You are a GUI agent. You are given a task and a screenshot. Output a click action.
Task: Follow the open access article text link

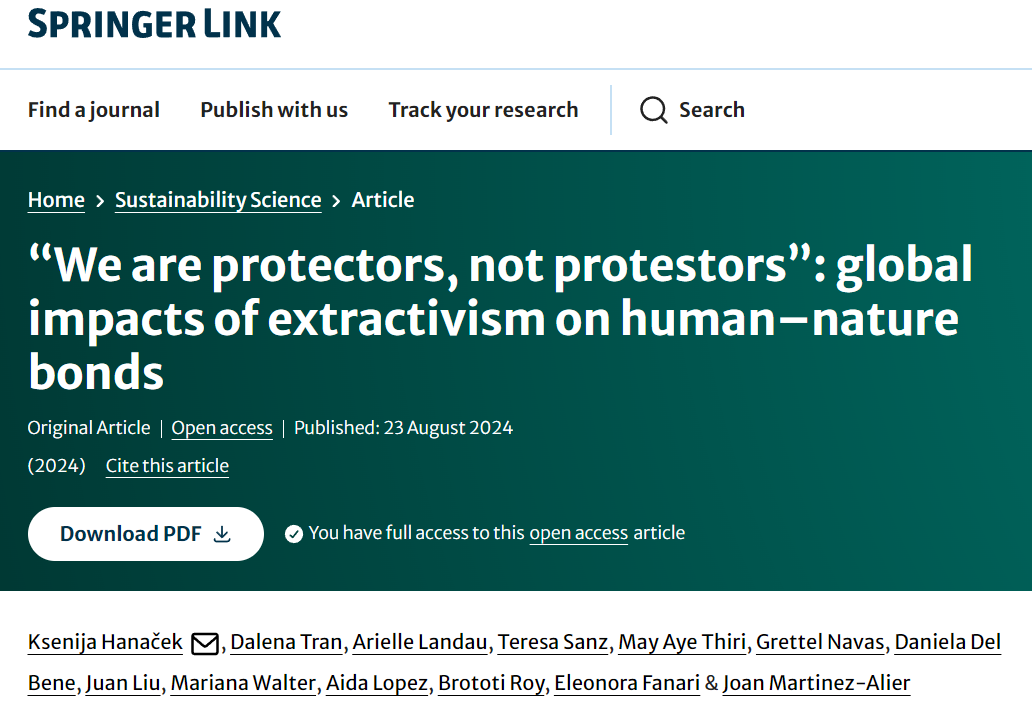(578, 533)
